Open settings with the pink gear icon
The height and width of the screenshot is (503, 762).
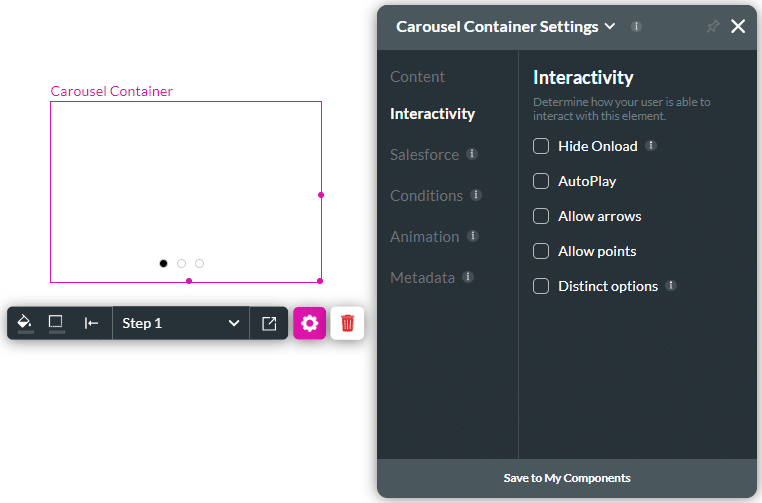[x=309, y=323]
